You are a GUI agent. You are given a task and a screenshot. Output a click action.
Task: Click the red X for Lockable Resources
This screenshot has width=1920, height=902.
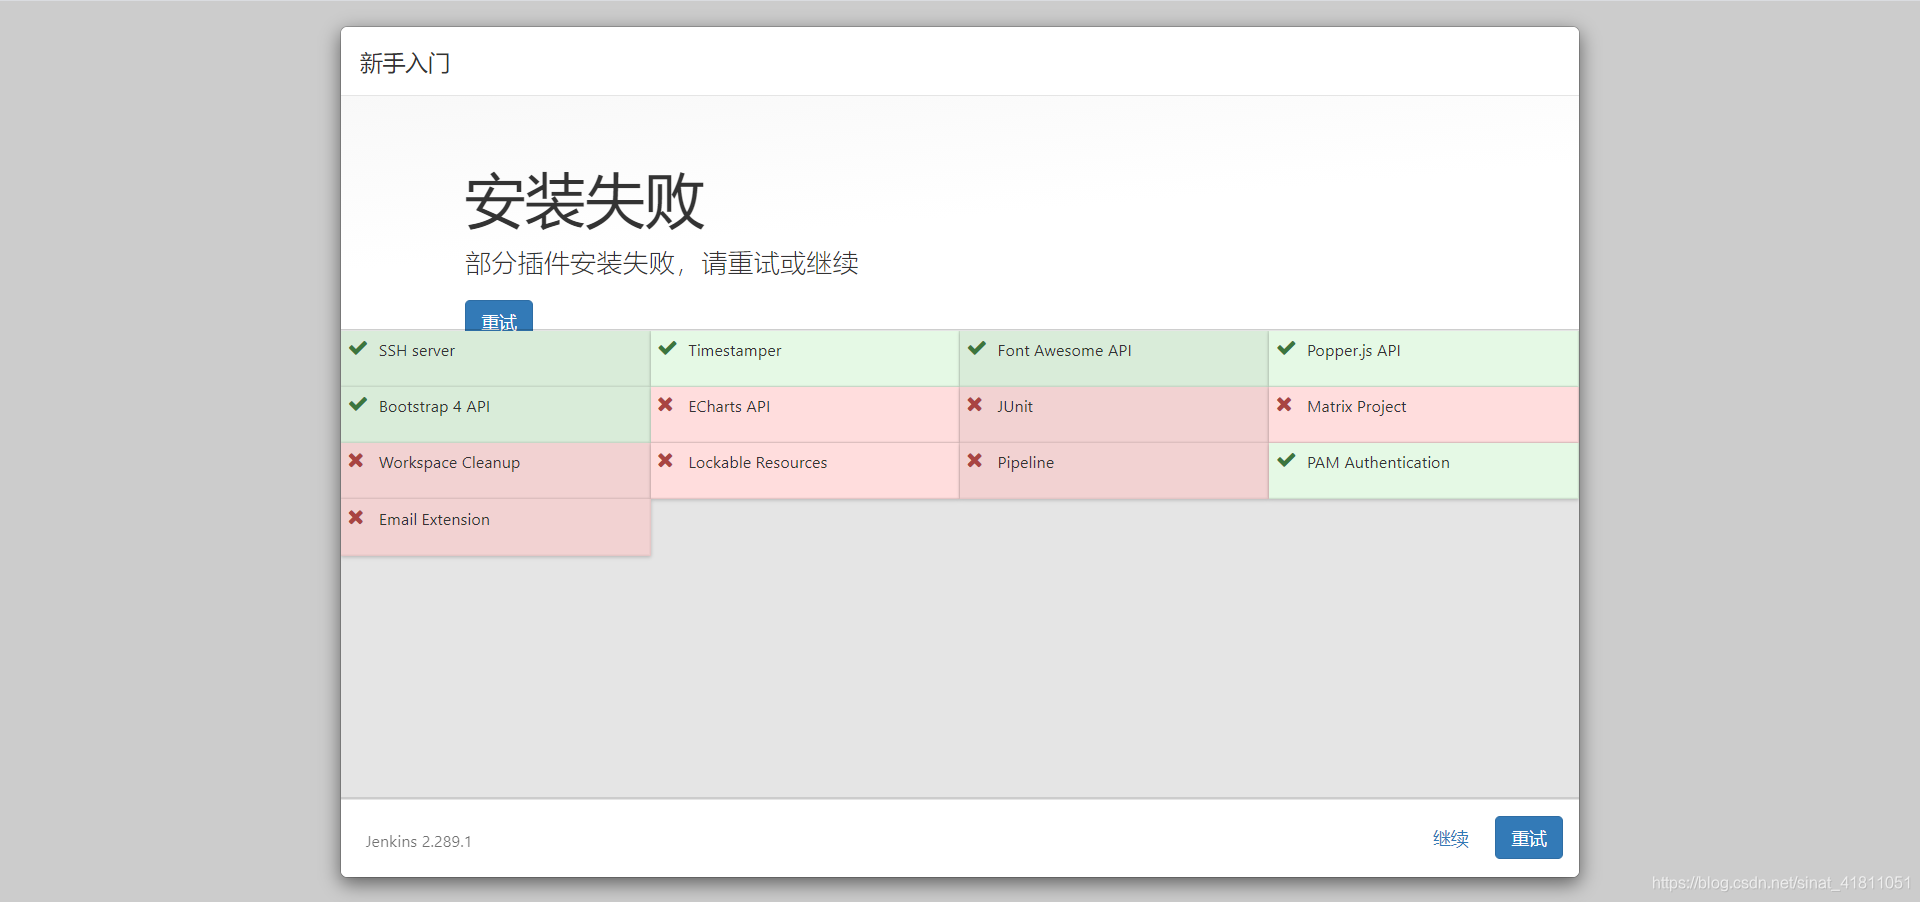click(x=666, y=462)
